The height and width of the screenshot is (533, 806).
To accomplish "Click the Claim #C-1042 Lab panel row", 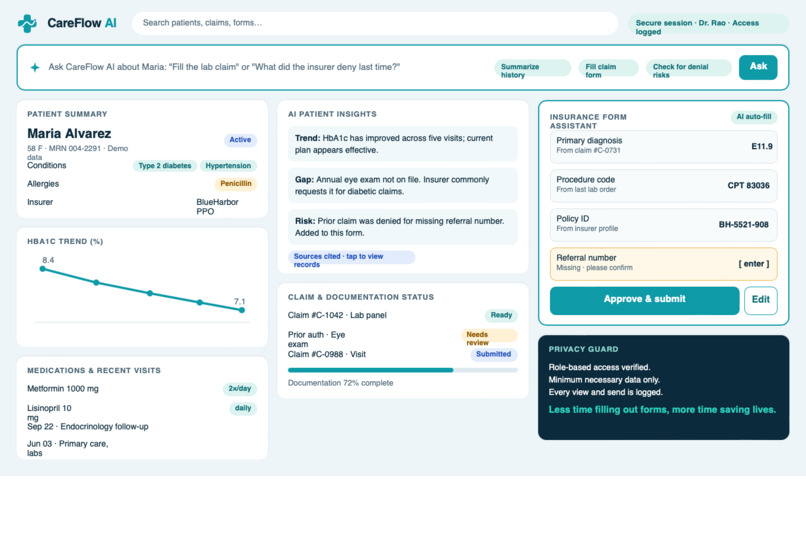I will click(x=402, y=315).
